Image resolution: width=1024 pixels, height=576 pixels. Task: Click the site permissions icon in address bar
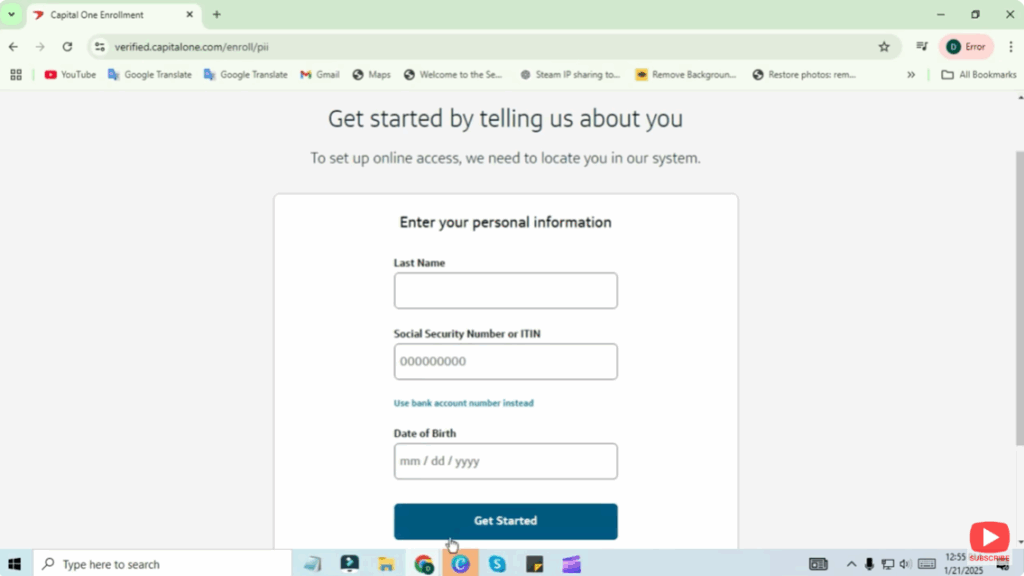[x=100, y=46]
